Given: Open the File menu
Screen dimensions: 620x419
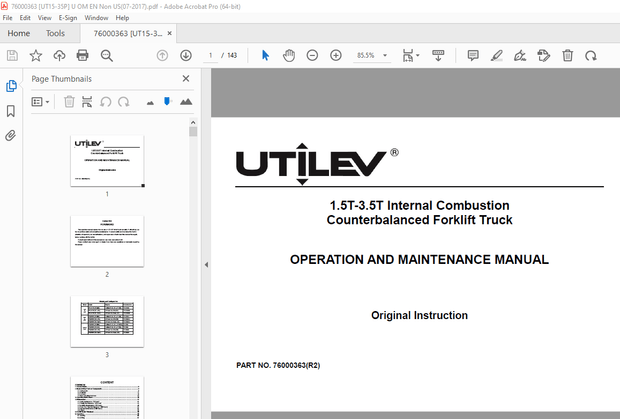Looking at the screenshot, I should click(8, 18).
